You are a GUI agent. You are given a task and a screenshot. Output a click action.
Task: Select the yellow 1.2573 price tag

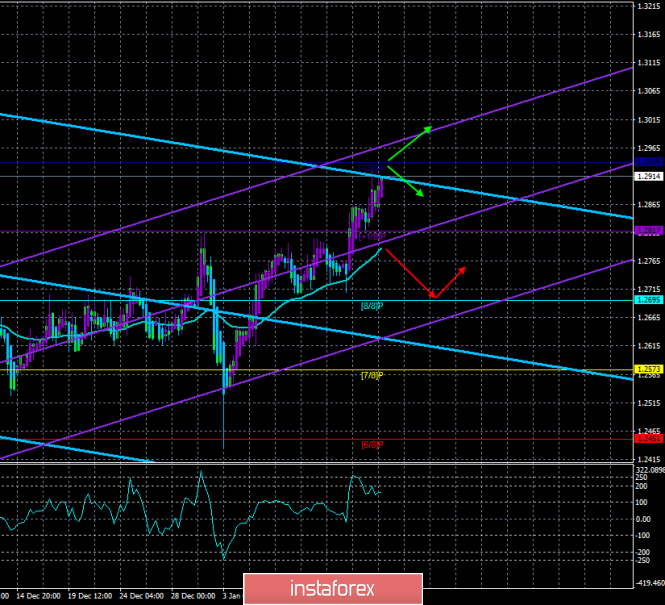click(647, 370)
